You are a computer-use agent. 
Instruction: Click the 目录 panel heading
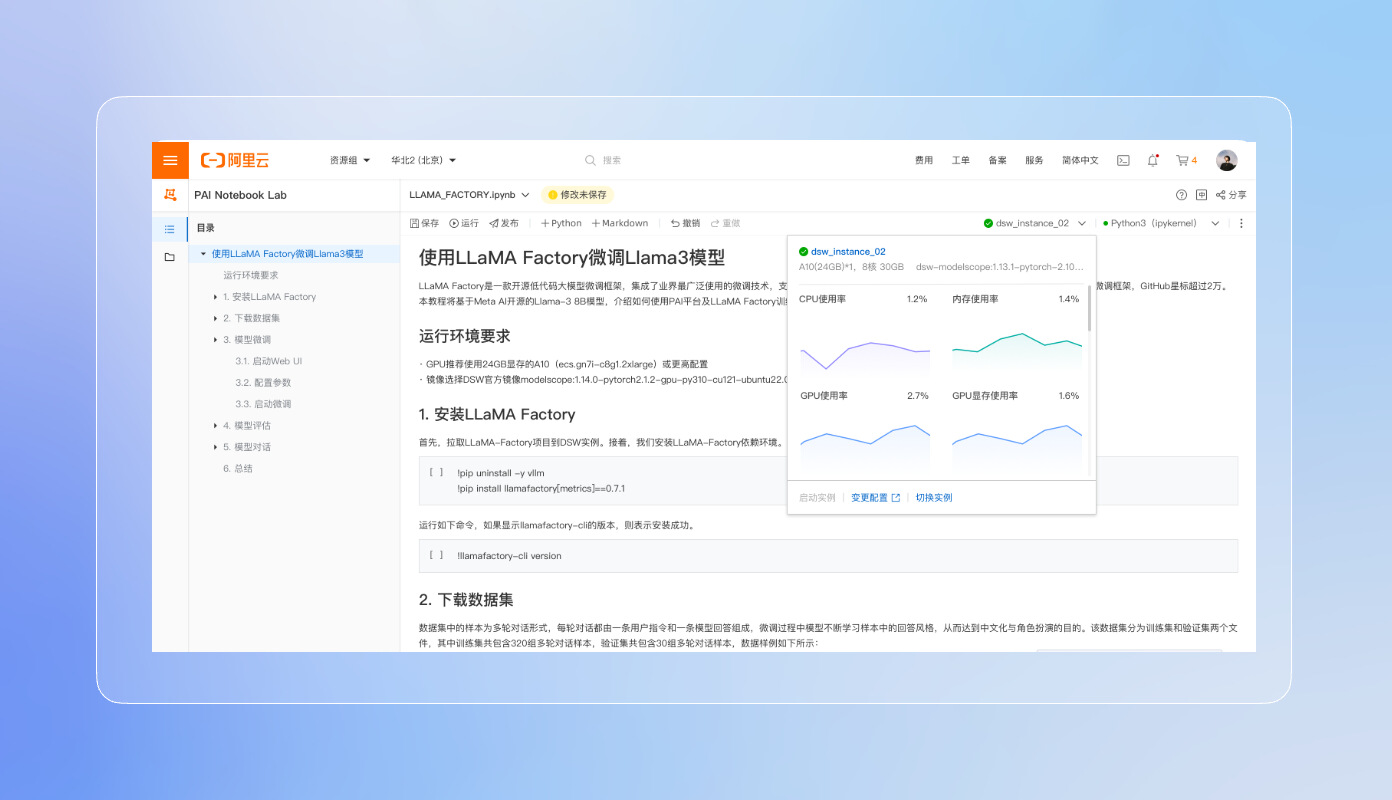coord(205,228)
